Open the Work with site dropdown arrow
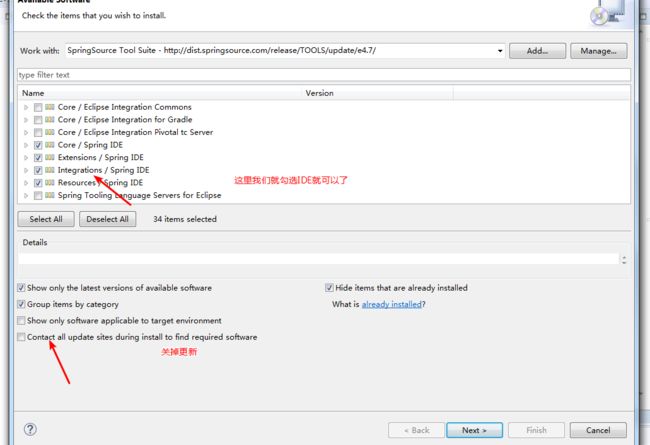 (x=500, y=51)
